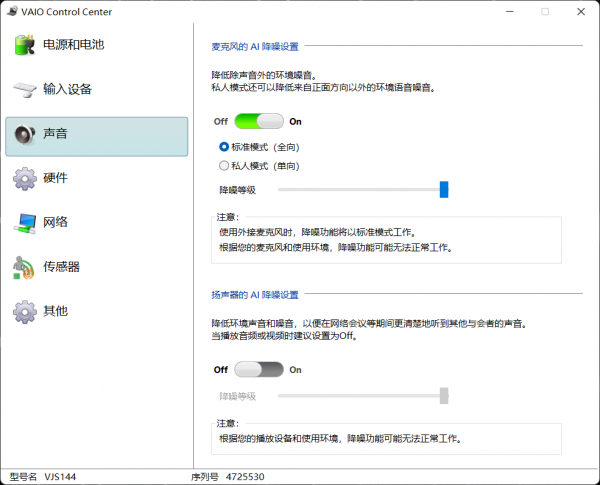Image resolution: width=600 pixels, height=485 pixels.
Task: Click the gear icon next to 硬件
Action: pos(25,178)
